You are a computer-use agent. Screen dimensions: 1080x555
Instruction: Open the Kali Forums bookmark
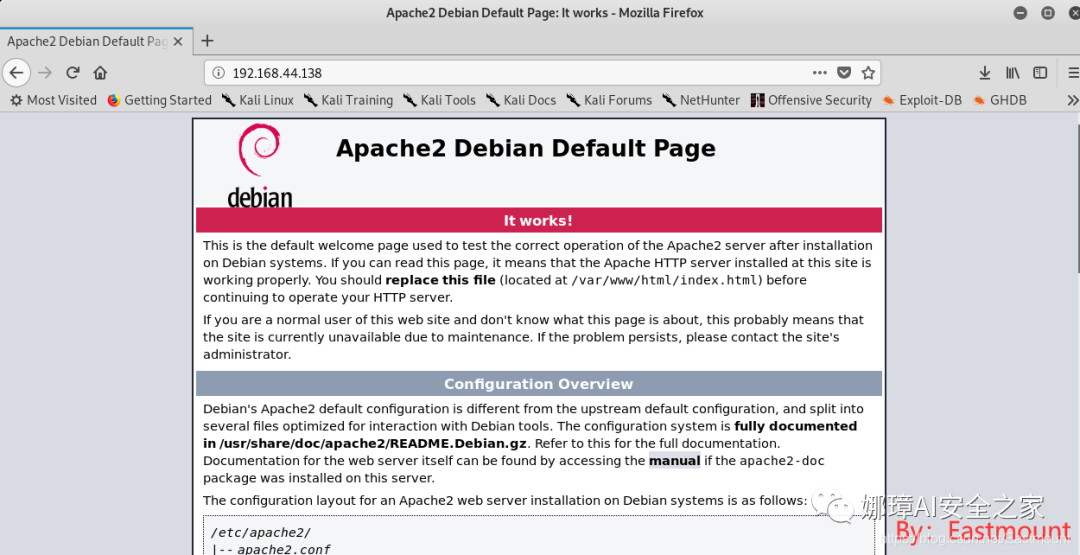tap(609, 101)
